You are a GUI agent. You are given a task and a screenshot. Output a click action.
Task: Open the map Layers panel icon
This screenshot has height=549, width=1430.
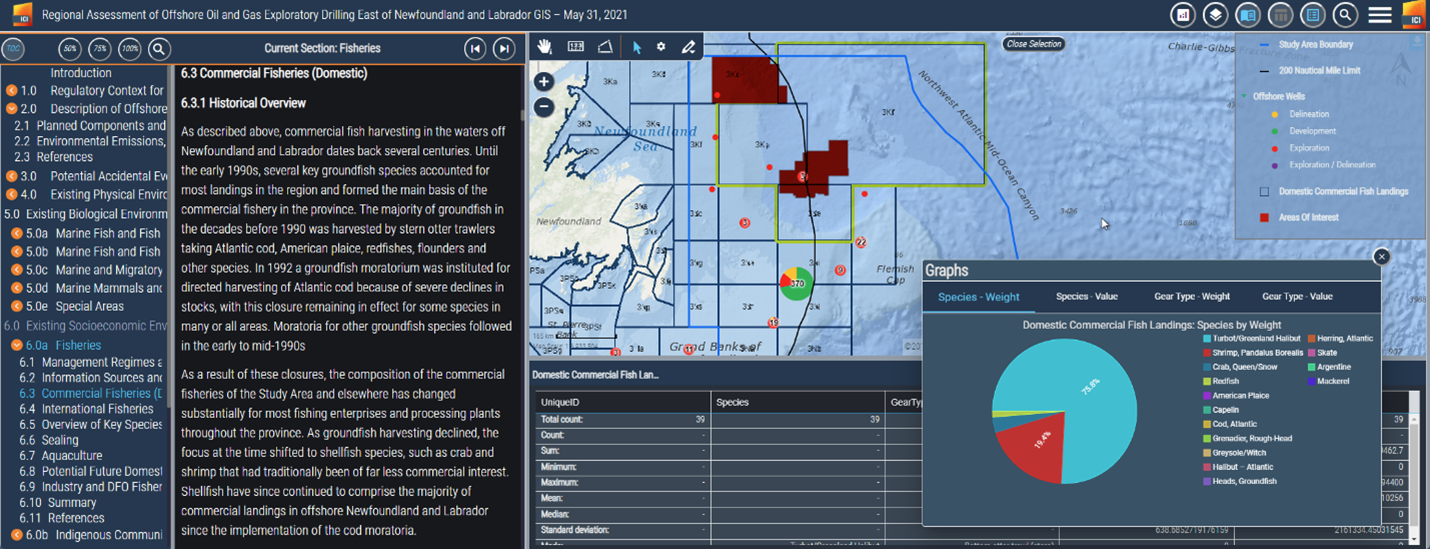(x=1214, y=15)
